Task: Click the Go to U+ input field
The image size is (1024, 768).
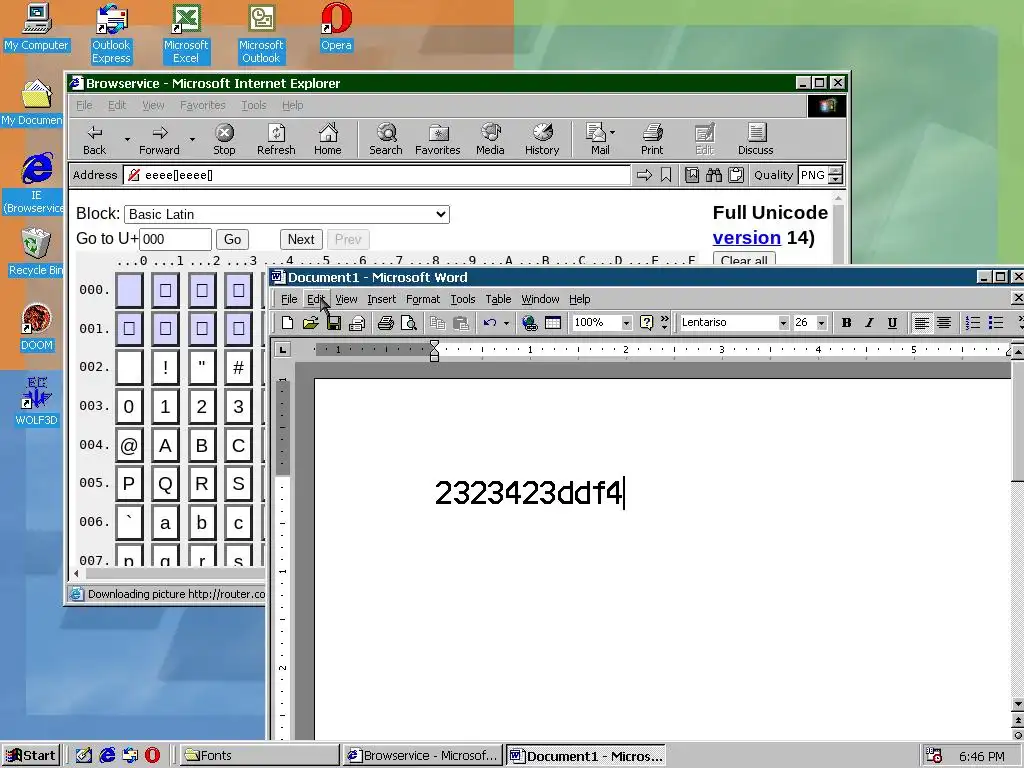Action: [176, 239]
